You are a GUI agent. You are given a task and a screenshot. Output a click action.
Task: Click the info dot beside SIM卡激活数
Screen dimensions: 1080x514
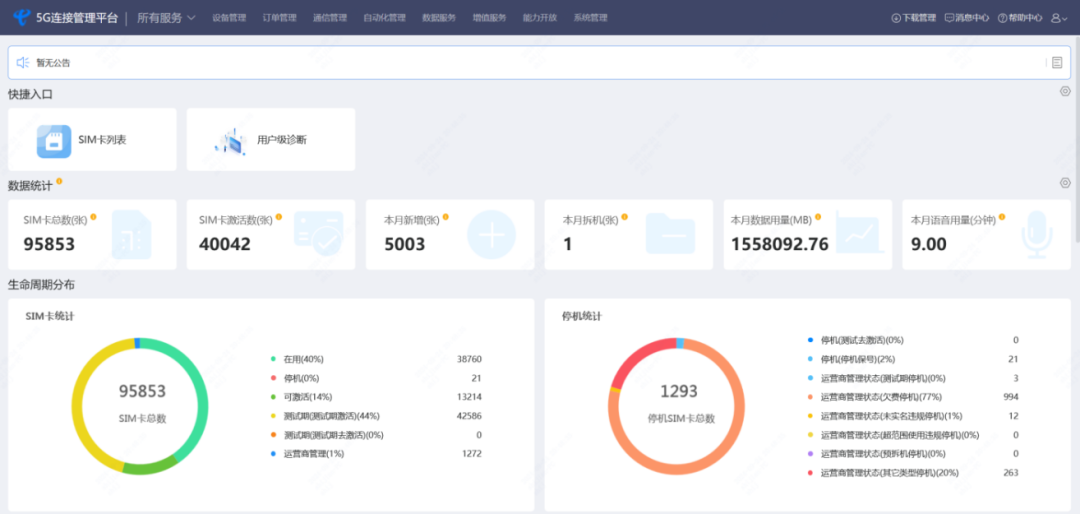point(278,217)
